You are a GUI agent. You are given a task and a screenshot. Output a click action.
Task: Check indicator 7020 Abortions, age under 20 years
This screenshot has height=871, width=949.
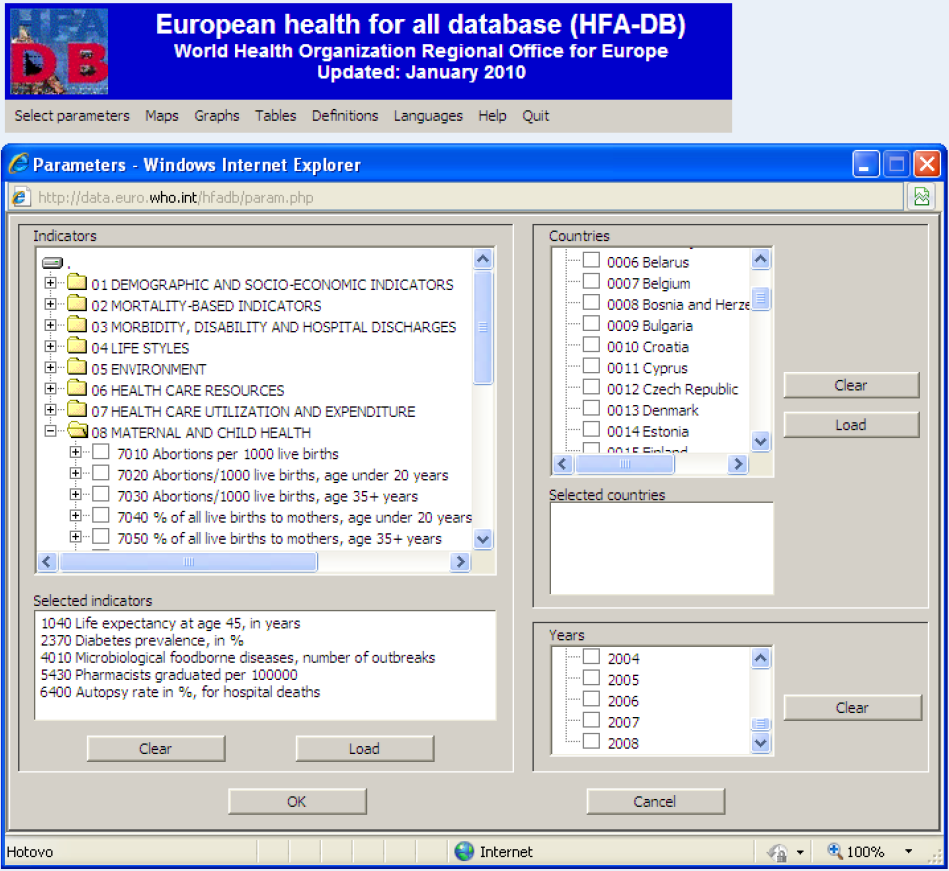(x=101, y=473)
